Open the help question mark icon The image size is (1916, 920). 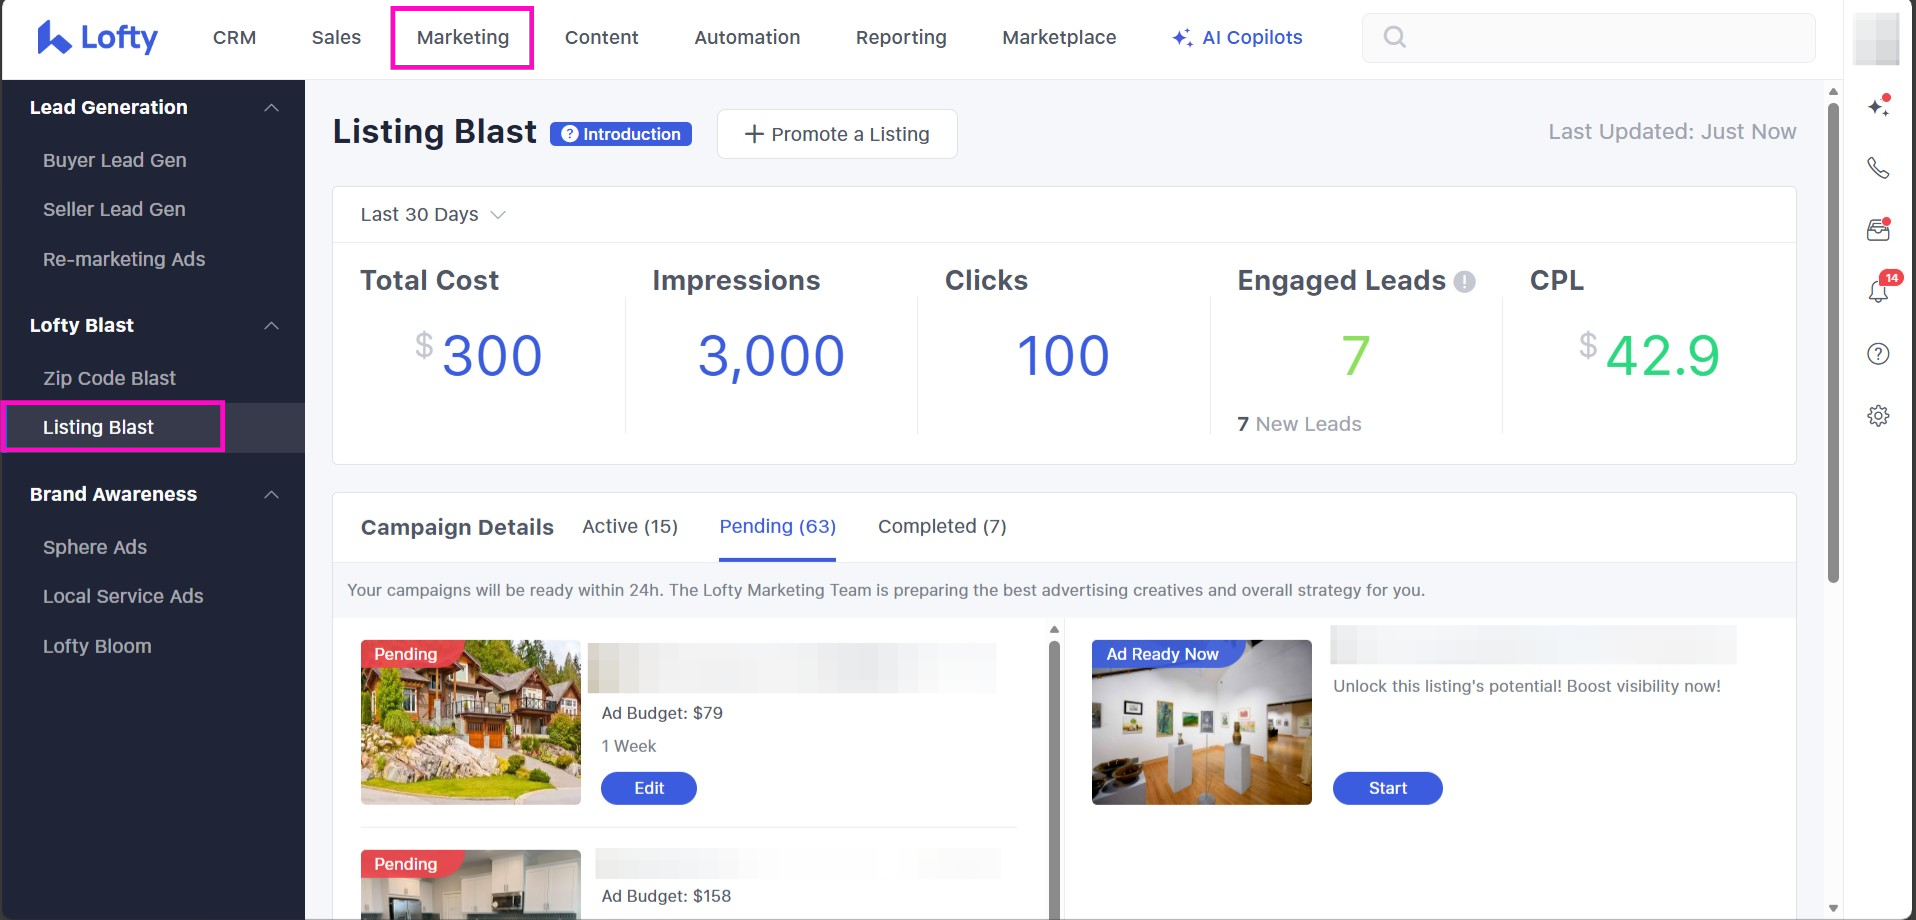tap(1878, 353)
